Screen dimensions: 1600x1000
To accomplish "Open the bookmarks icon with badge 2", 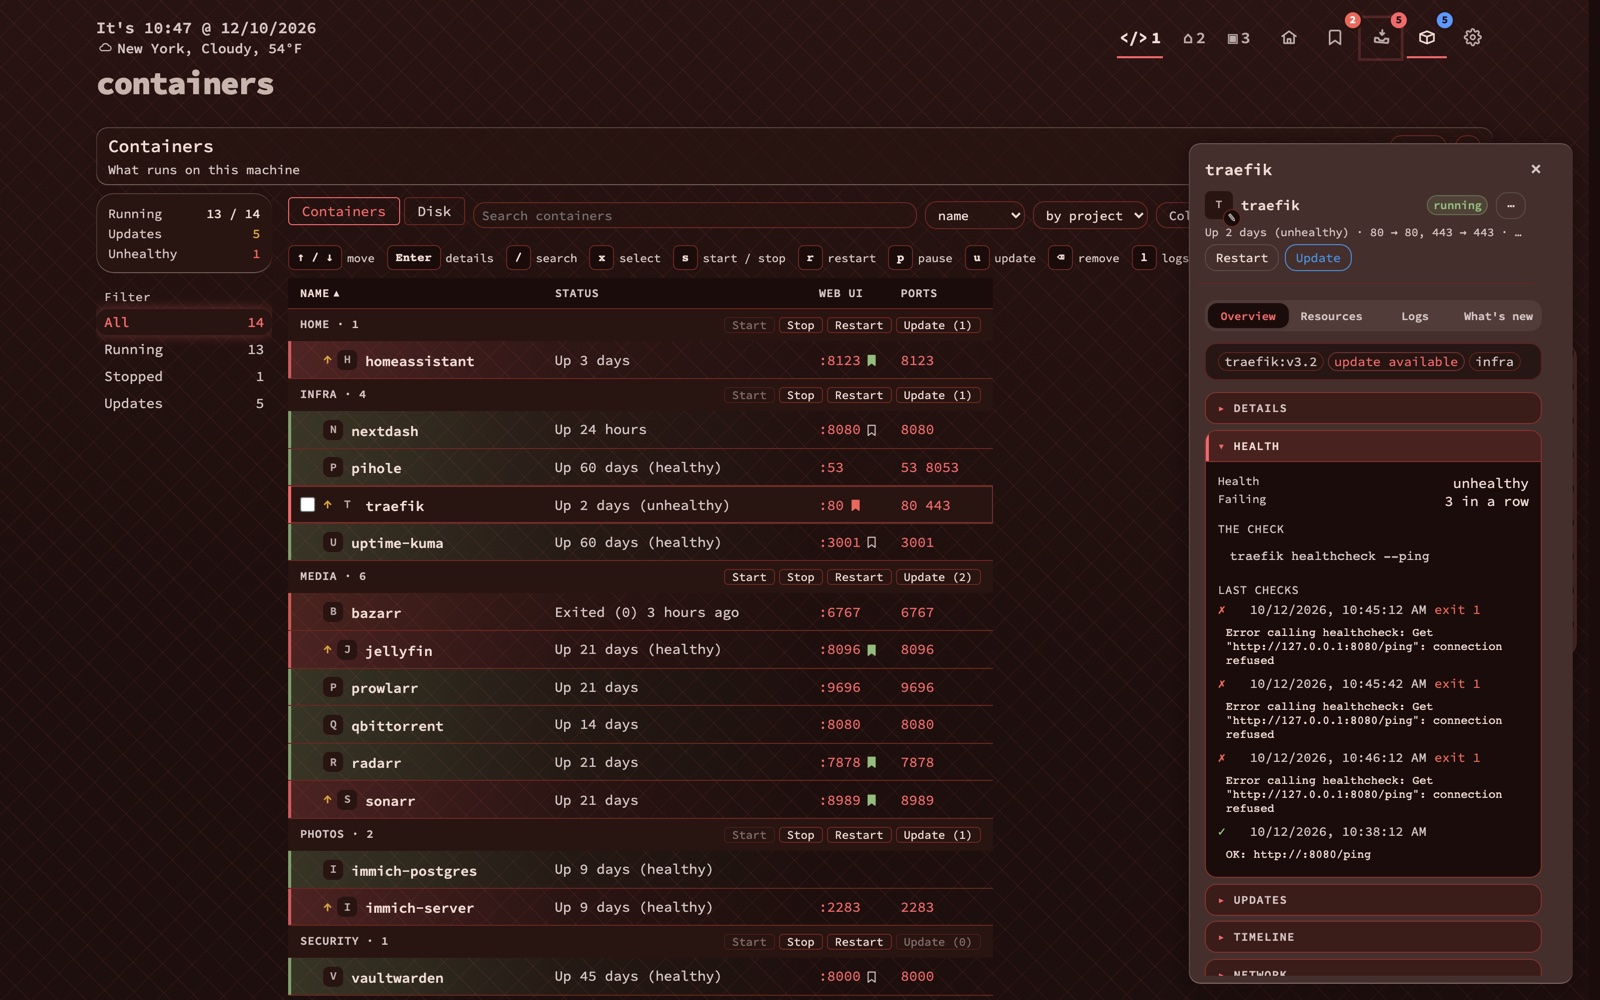I will (x=1335, y=38).
